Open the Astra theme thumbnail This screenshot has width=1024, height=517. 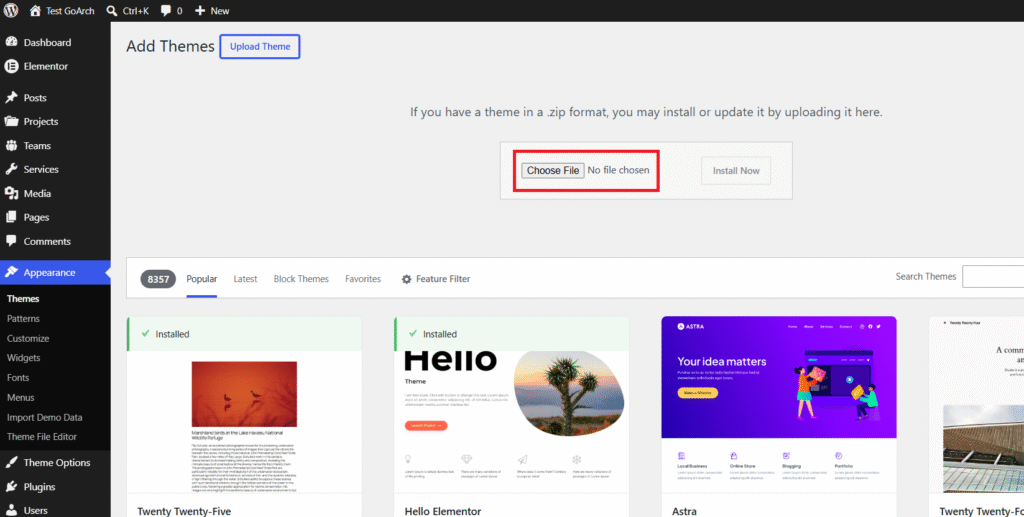pyautogui.click(x=778, y=405)
